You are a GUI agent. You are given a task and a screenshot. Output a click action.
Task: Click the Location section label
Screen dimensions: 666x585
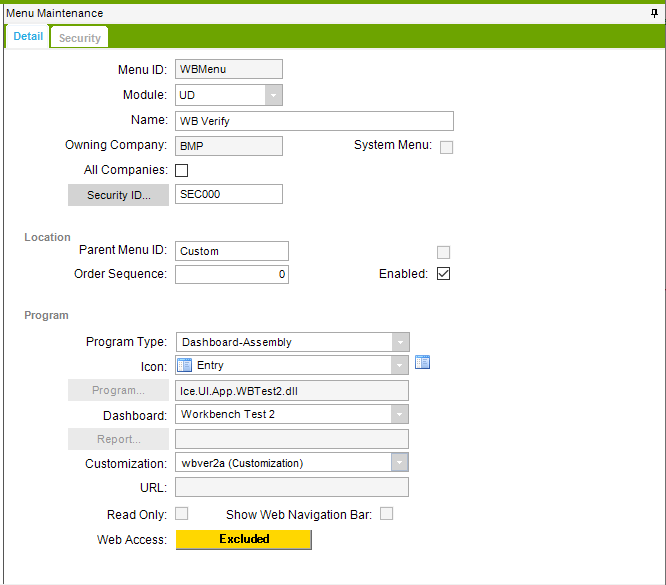coord(47,237)
